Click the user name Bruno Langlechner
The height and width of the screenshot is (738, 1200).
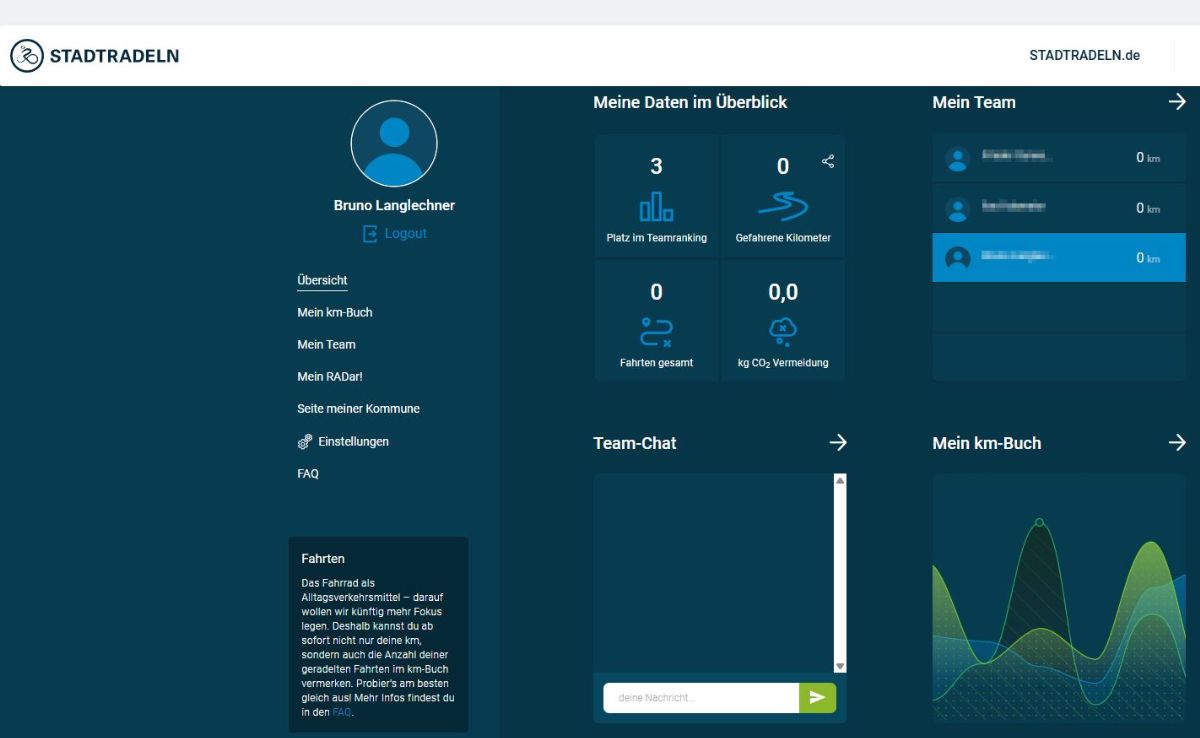tap(394, 205)
